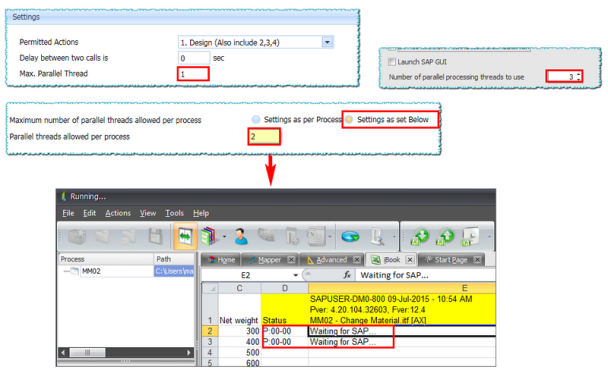Viewport: 608px width, 370px height.
Task: Switch to the Mapper tab
Action: [x=269, y=260]
